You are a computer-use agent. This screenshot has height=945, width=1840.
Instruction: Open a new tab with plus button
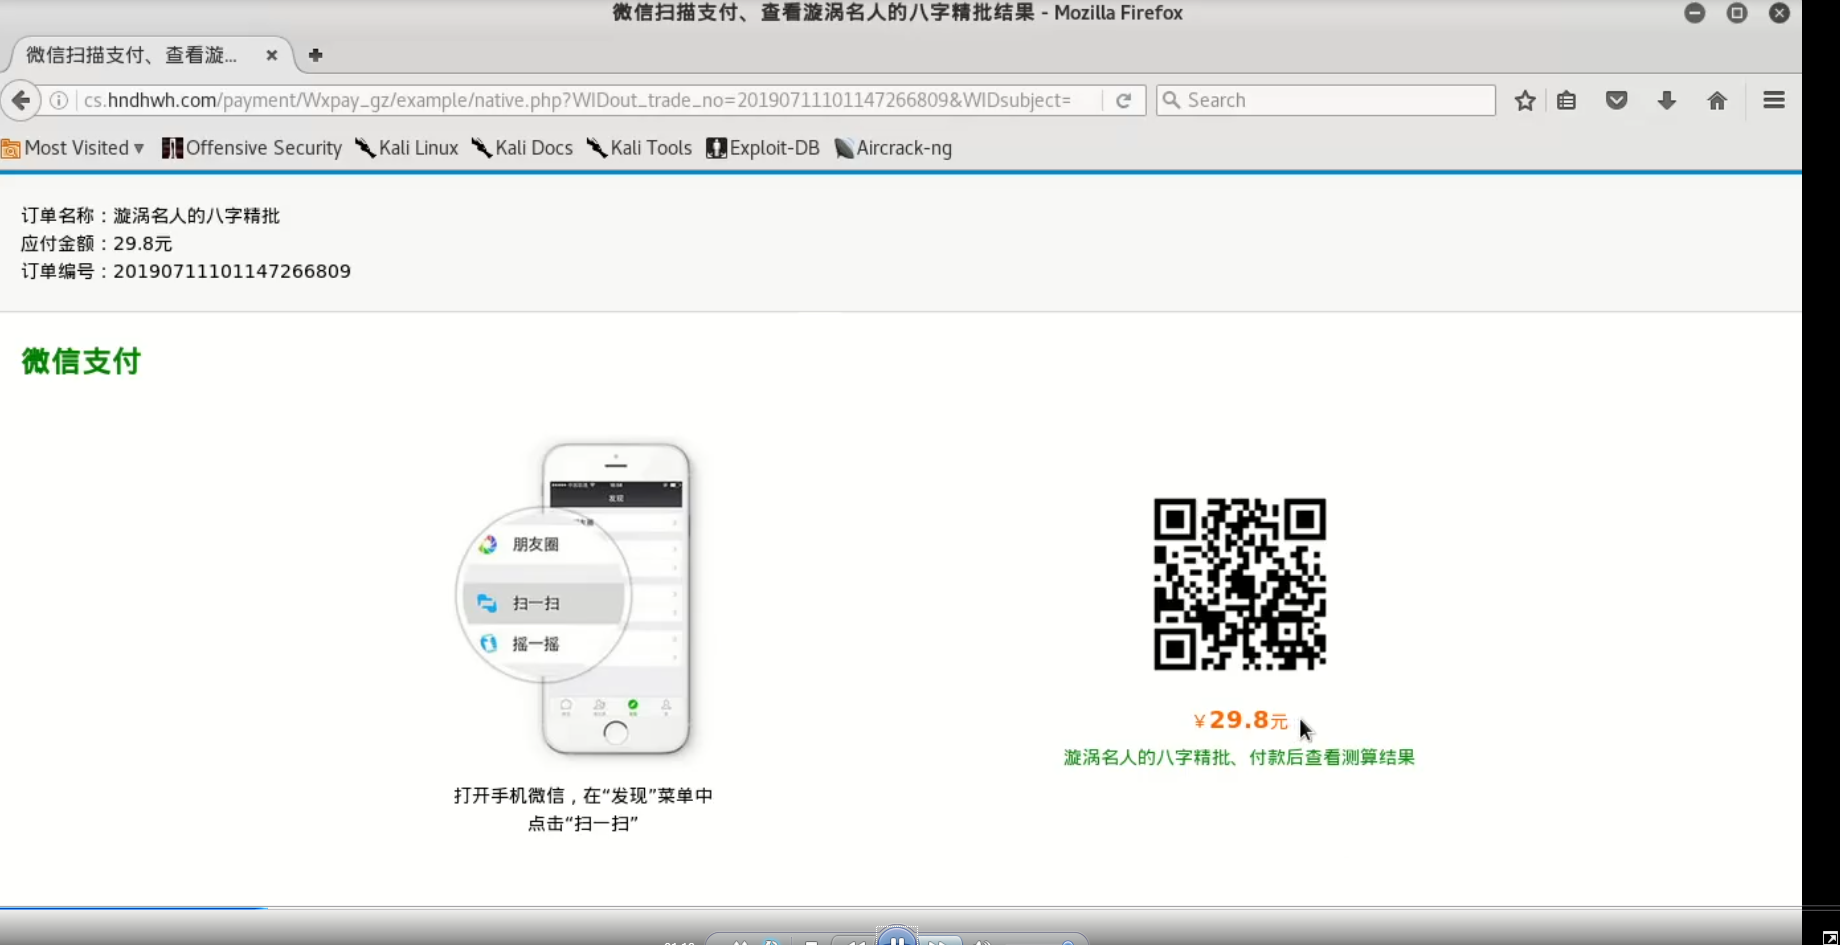[x=315, y=55]
